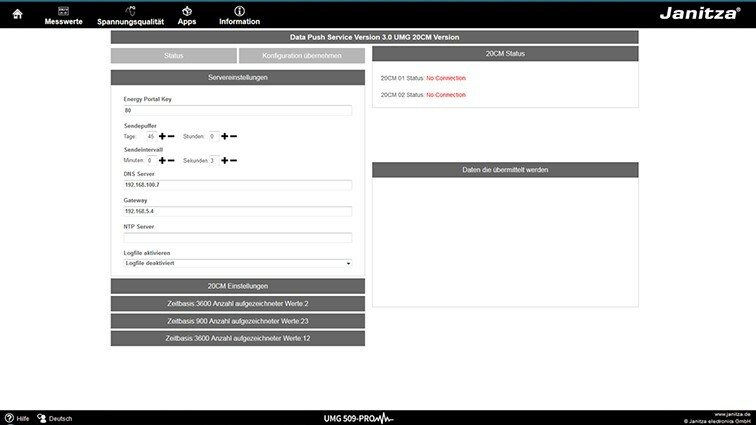Open the Information page

click(239, 15)
